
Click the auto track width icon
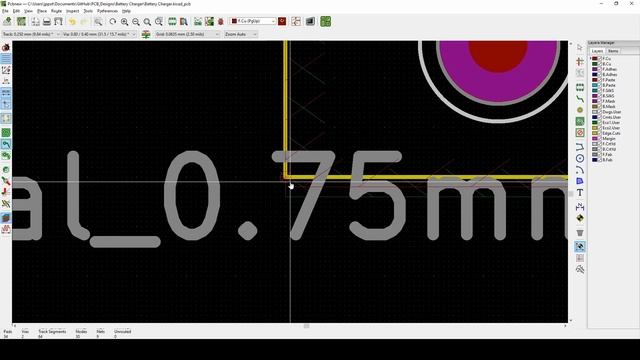(x=146, y=34)
